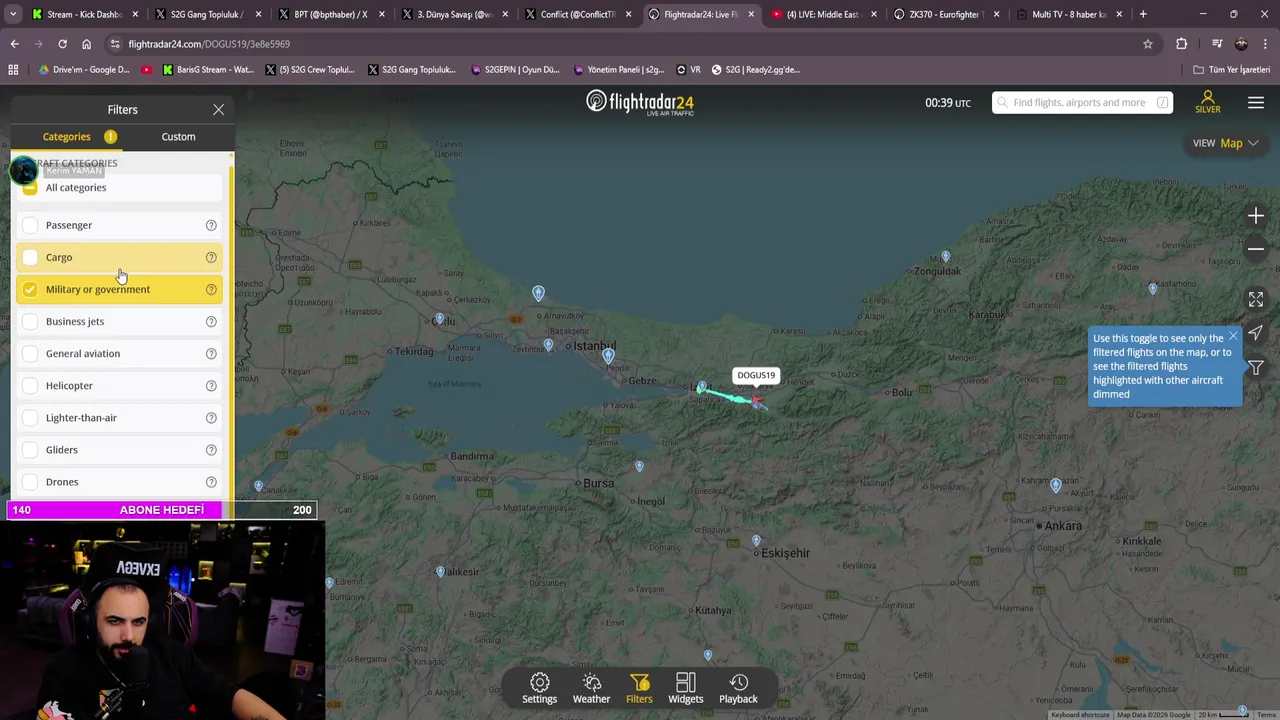Reload the page

tap(62, 44)
